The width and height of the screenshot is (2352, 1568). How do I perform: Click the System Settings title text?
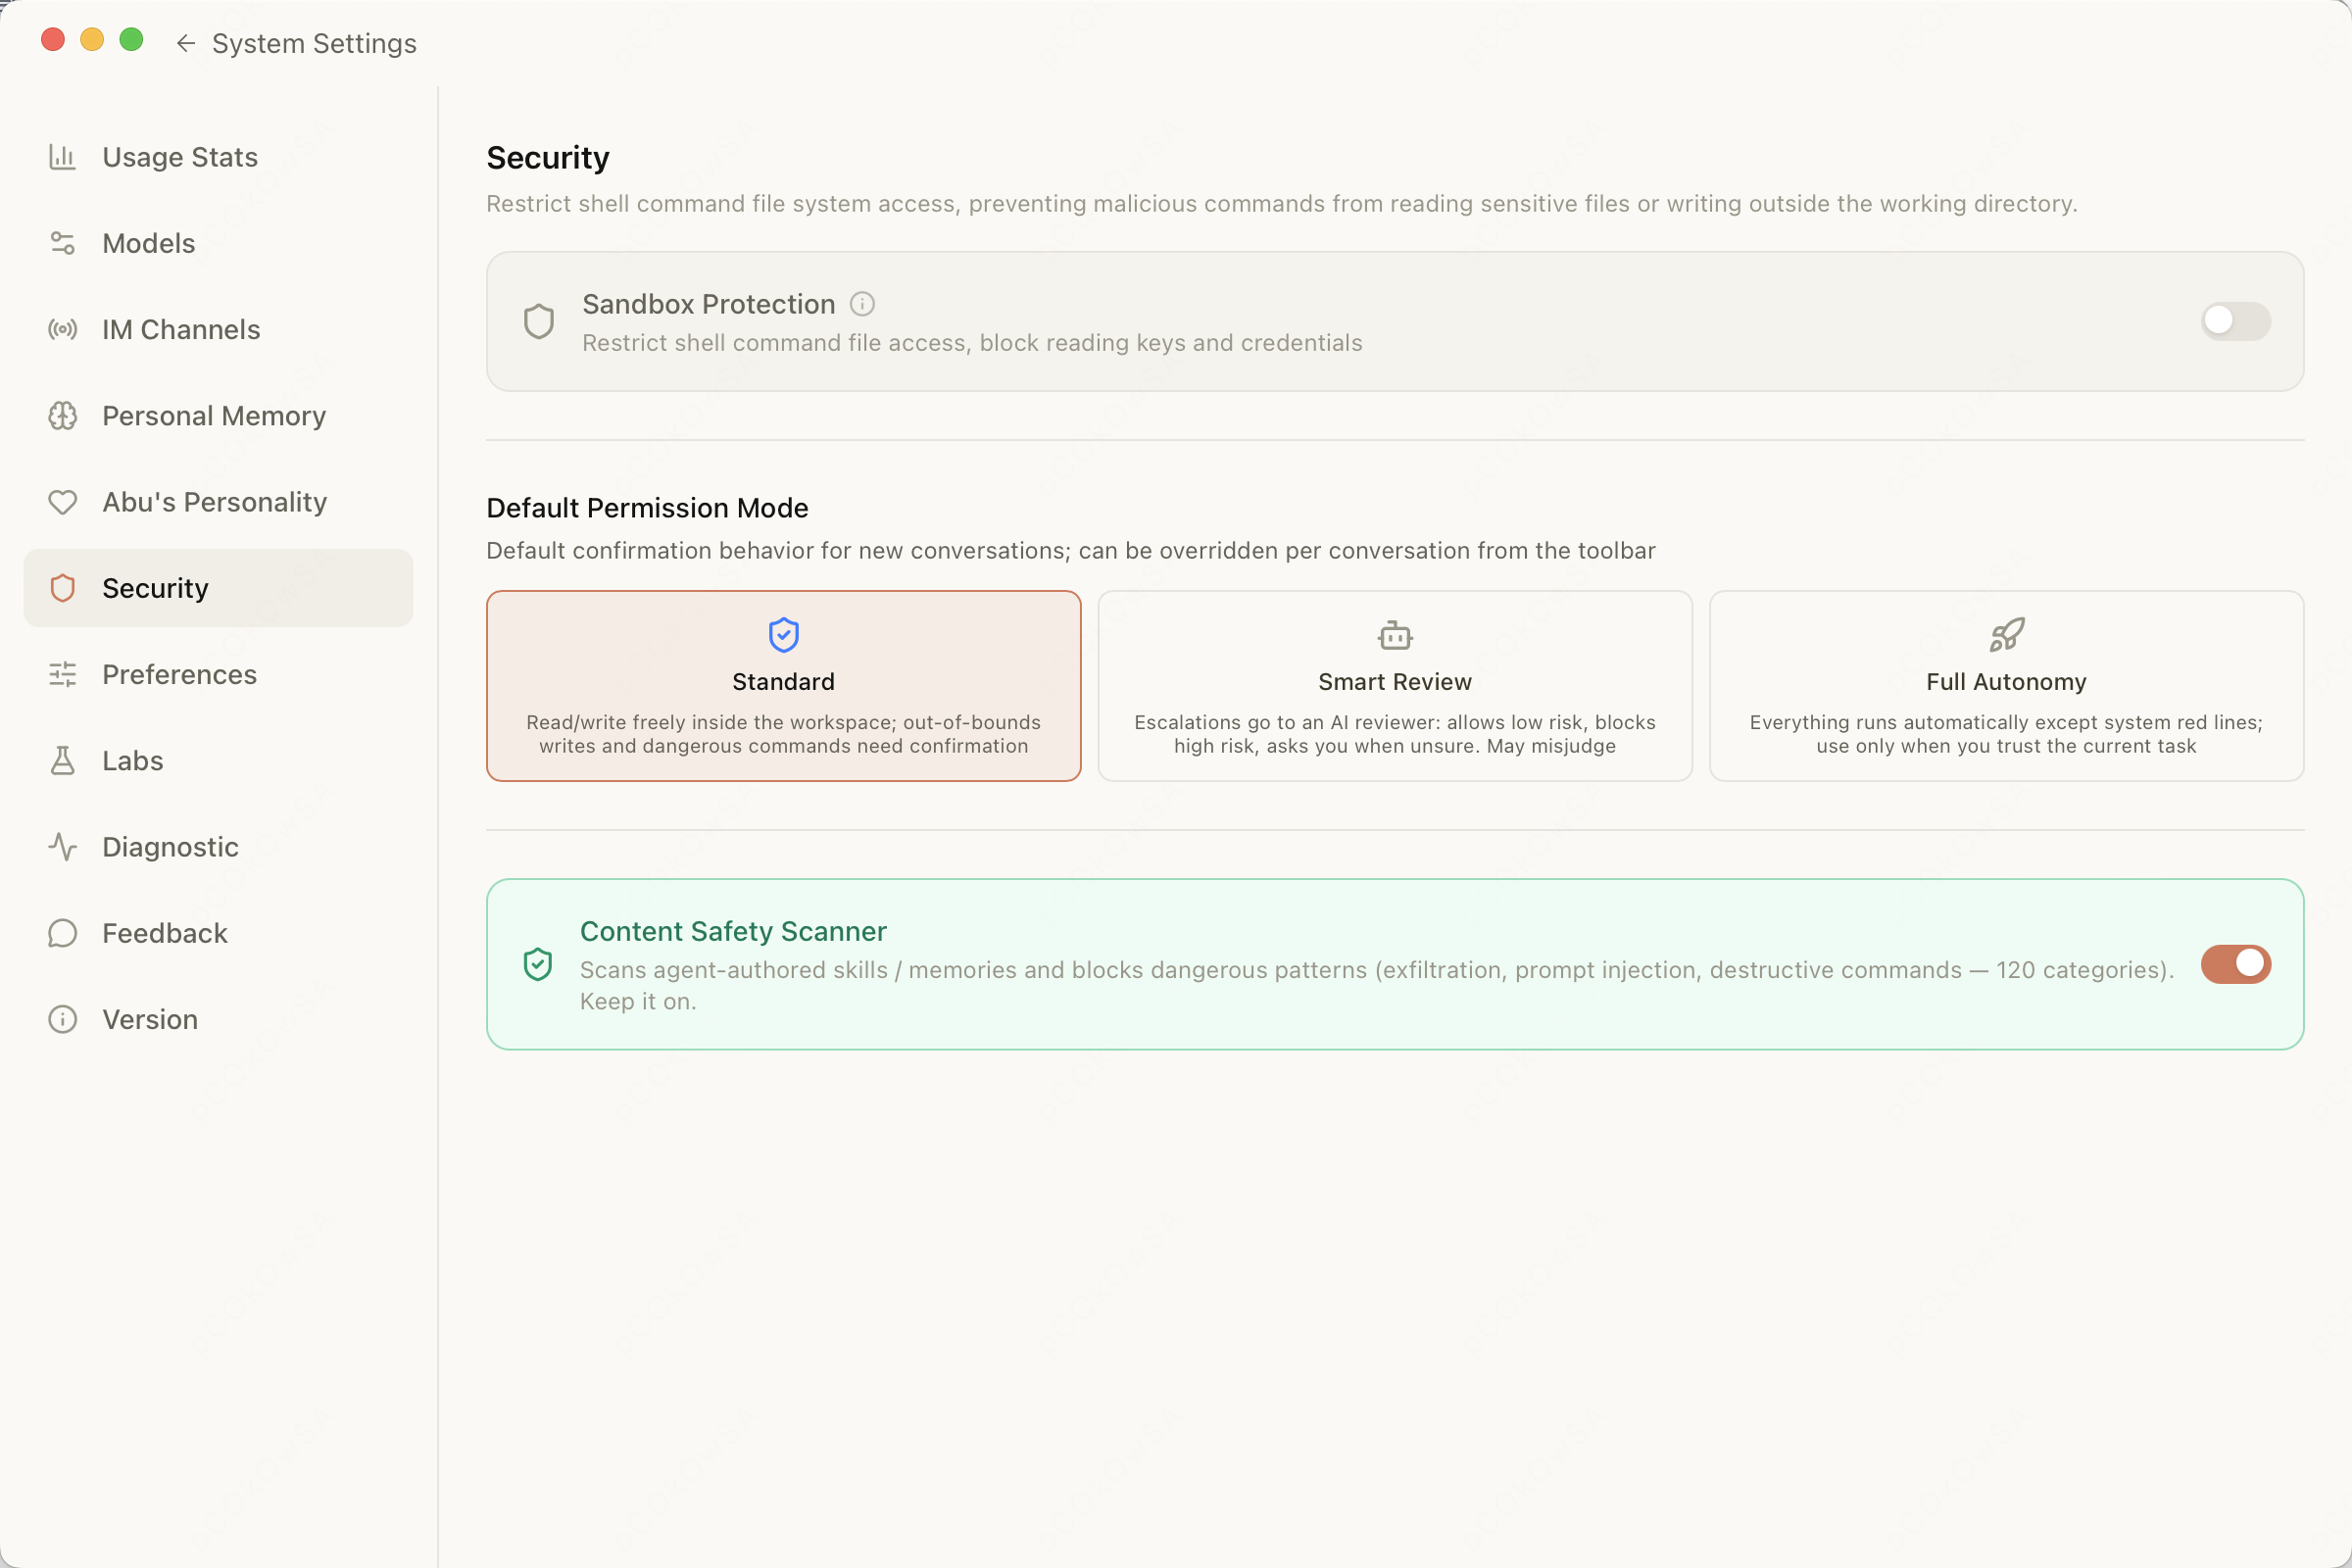314,43
